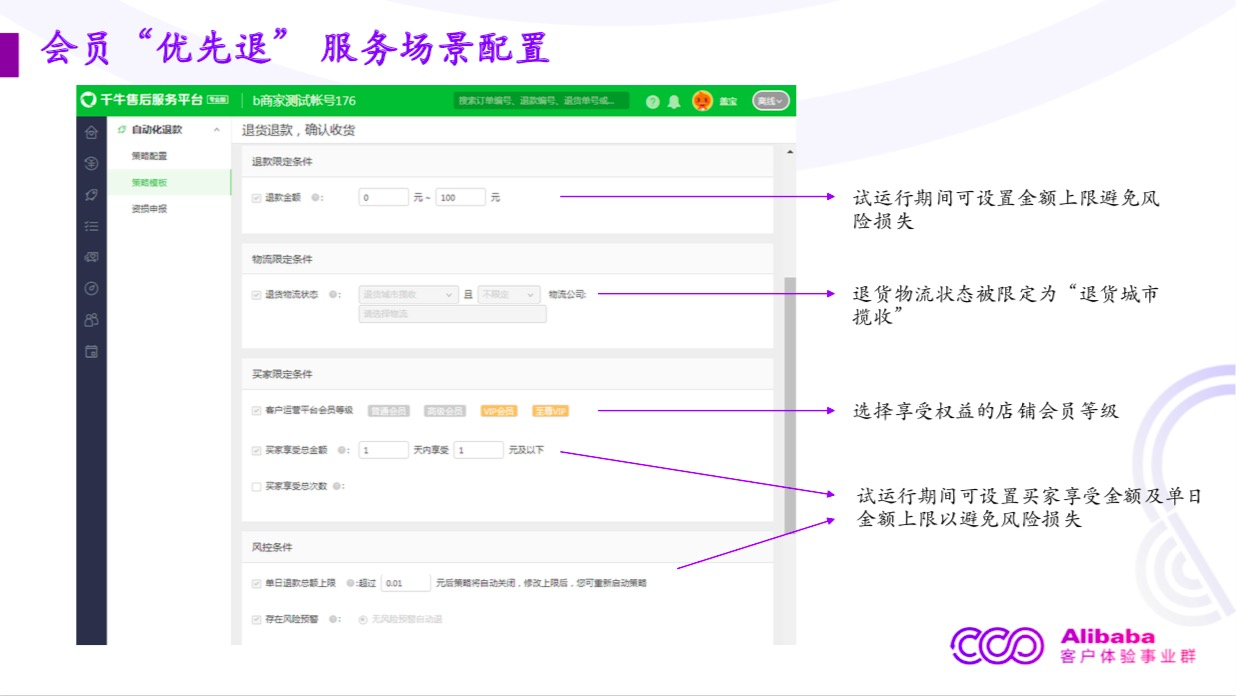Click the 物流限定条件 section heading
The image size is (1236, 696).
click(282, 259)
